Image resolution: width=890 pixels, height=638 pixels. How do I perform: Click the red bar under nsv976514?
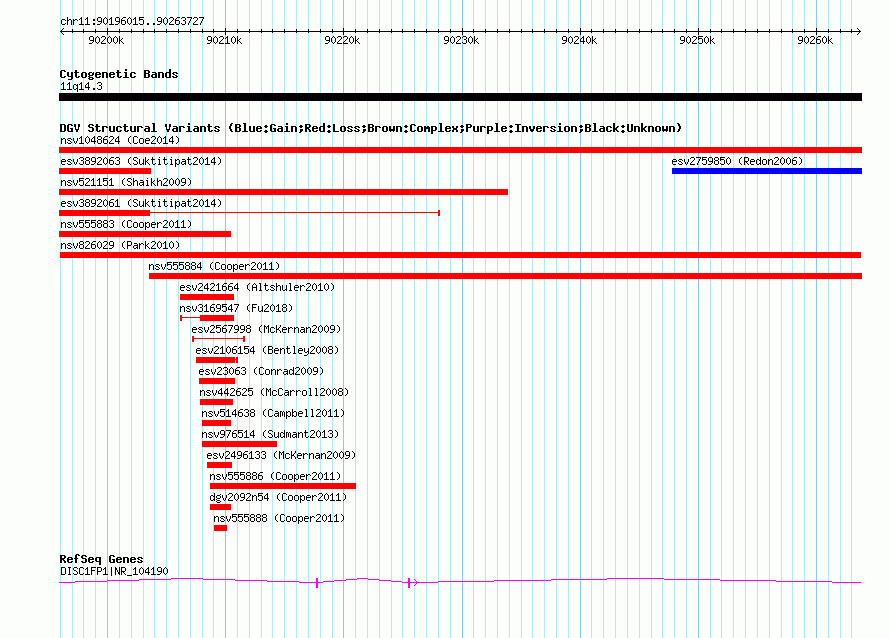click(x=240, y=444)
